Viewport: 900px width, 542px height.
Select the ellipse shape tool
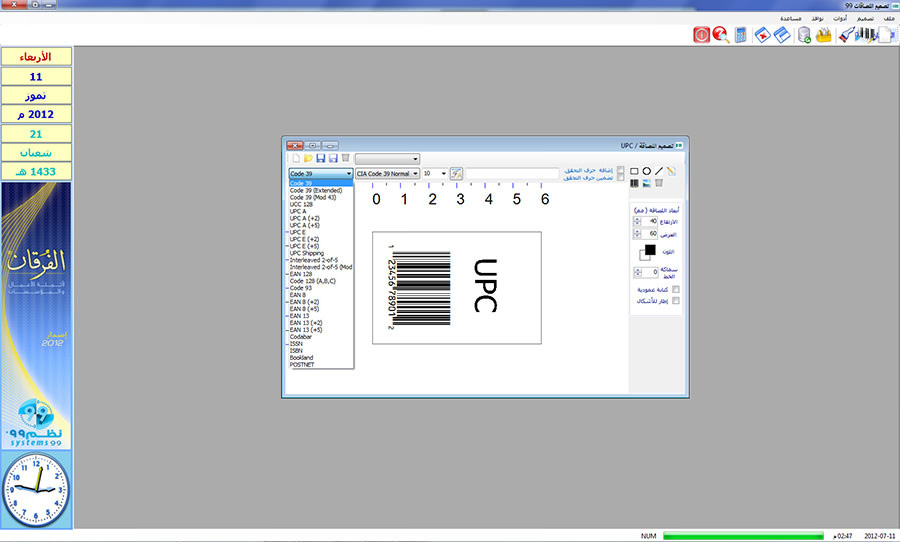pyautogui.click(x=646, y=171)
